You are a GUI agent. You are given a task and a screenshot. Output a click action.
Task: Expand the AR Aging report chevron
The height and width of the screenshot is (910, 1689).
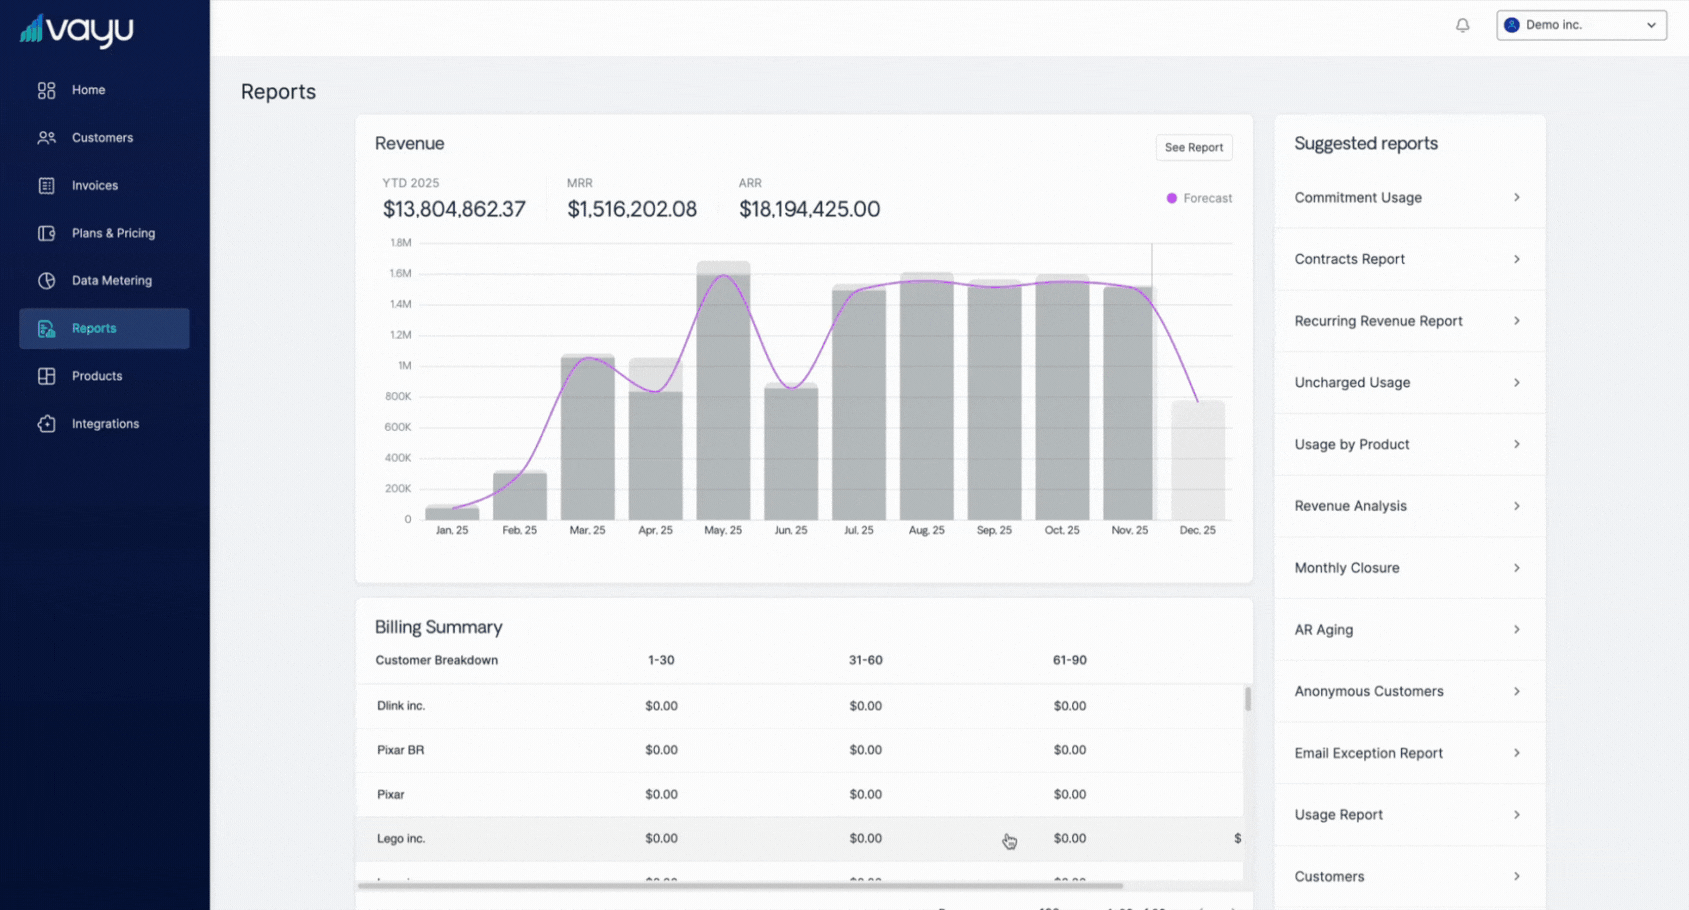1516,630
